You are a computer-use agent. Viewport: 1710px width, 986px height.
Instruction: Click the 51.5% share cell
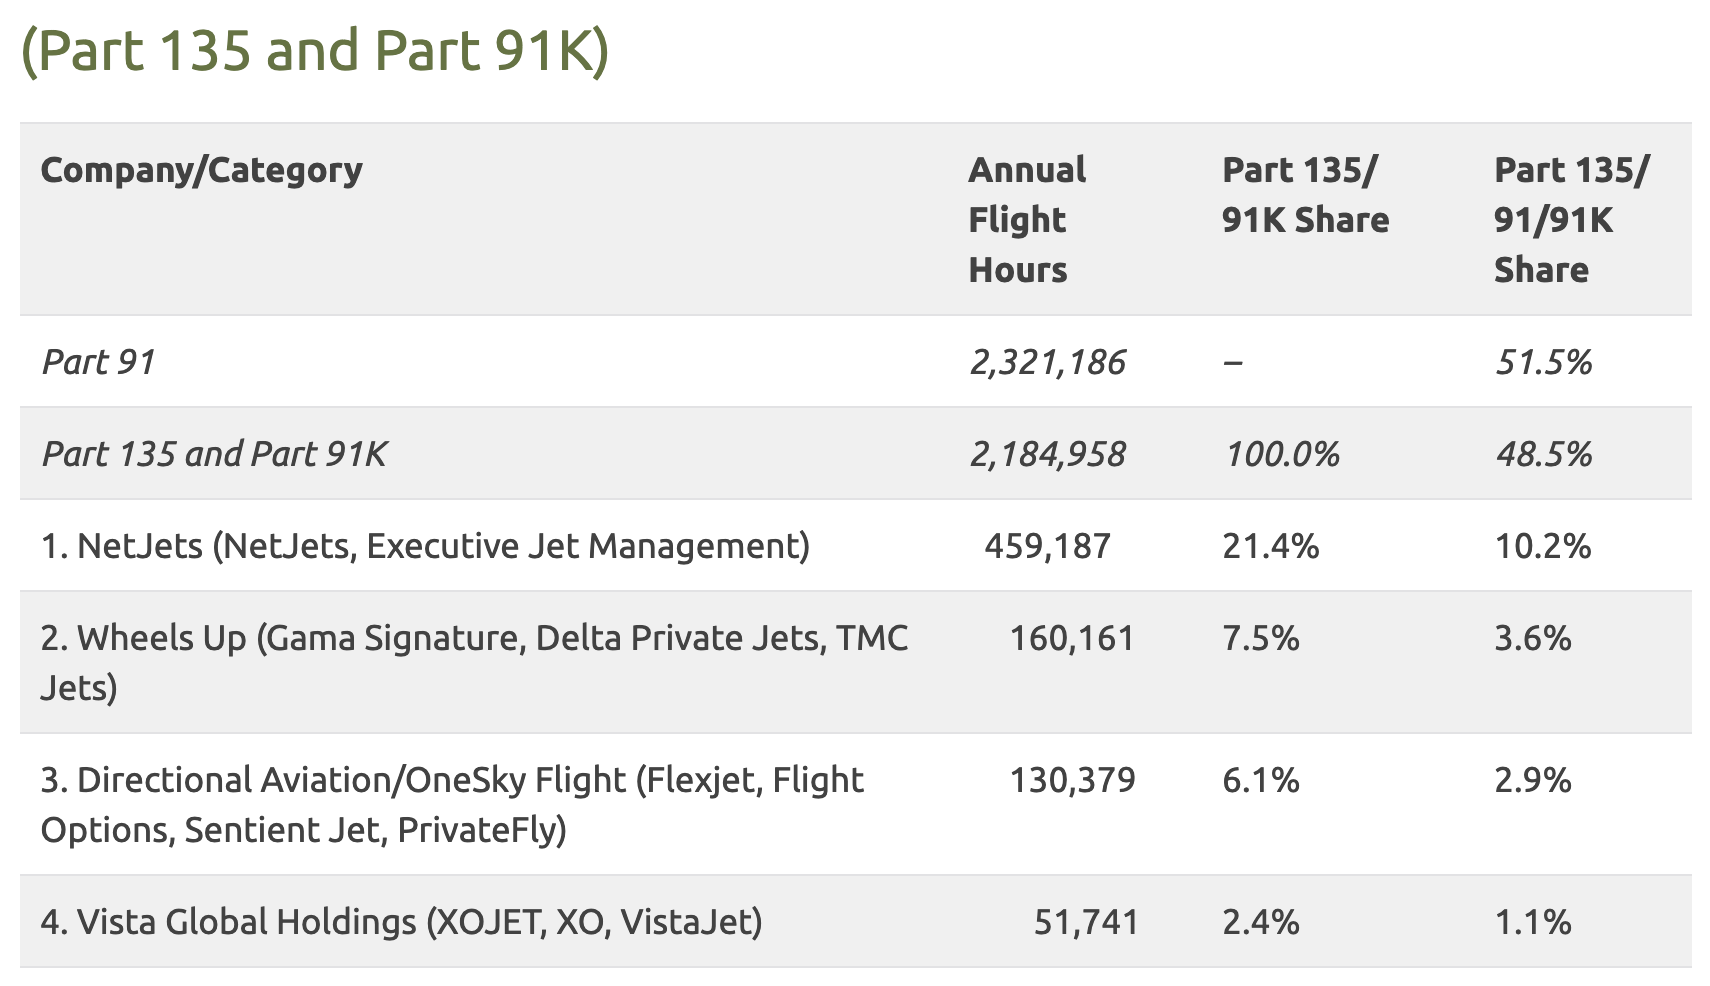pyautogui.click(x=1543, y=362)
